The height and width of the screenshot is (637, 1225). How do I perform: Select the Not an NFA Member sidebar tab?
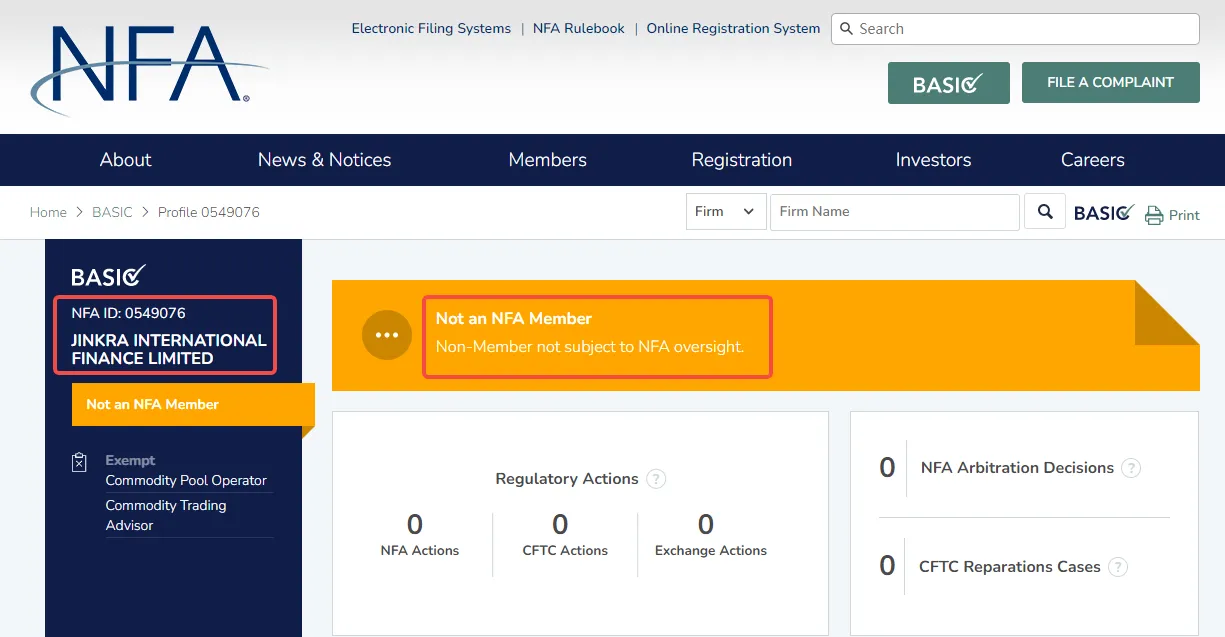point(193,405)
